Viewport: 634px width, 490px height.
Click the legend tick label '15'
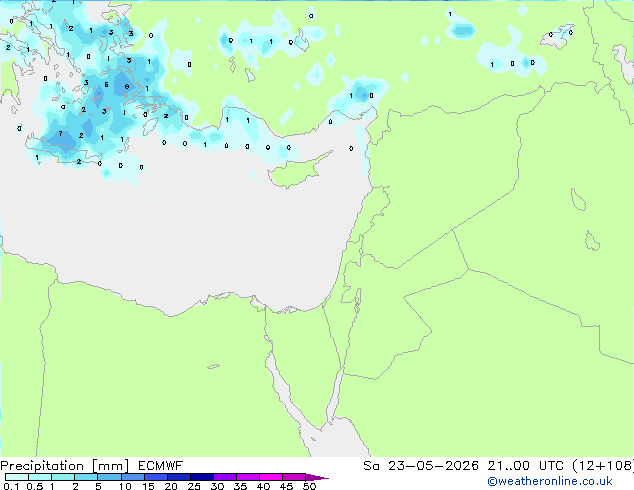click(148, 486)
